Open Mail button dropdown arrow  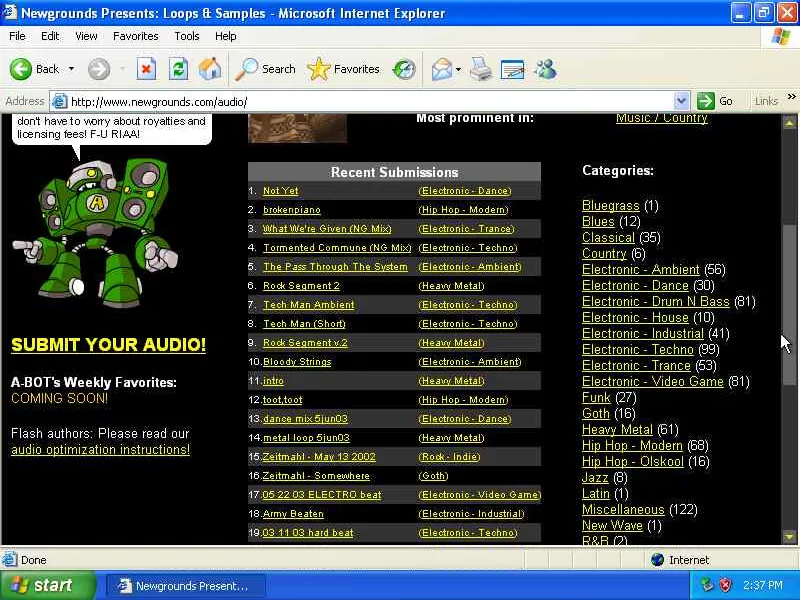click(x=459, y=69)
